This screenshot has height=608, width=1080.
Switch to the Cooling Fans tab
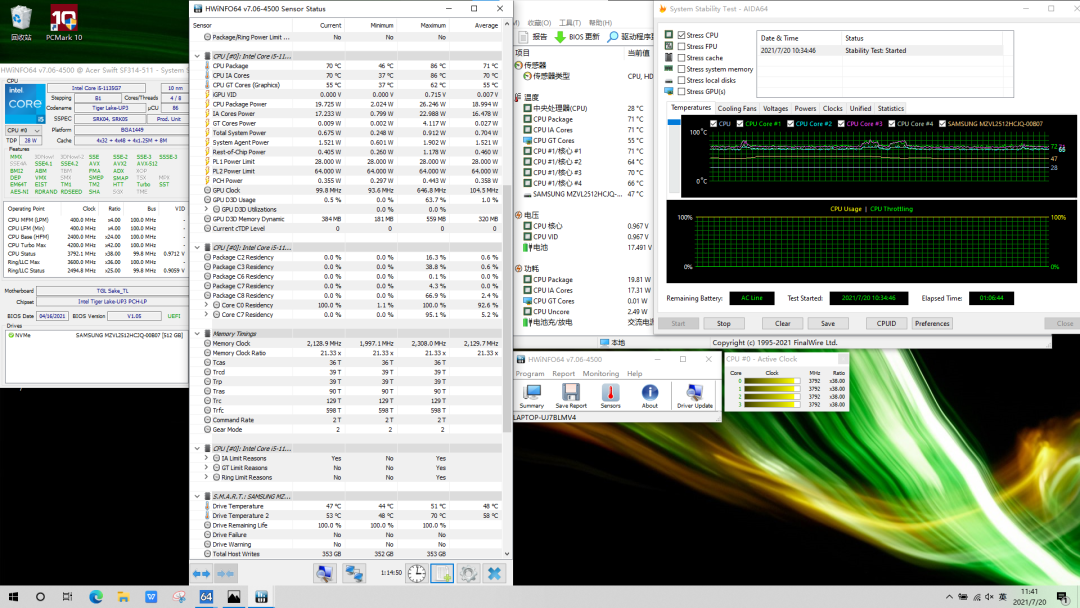(737, 108)
